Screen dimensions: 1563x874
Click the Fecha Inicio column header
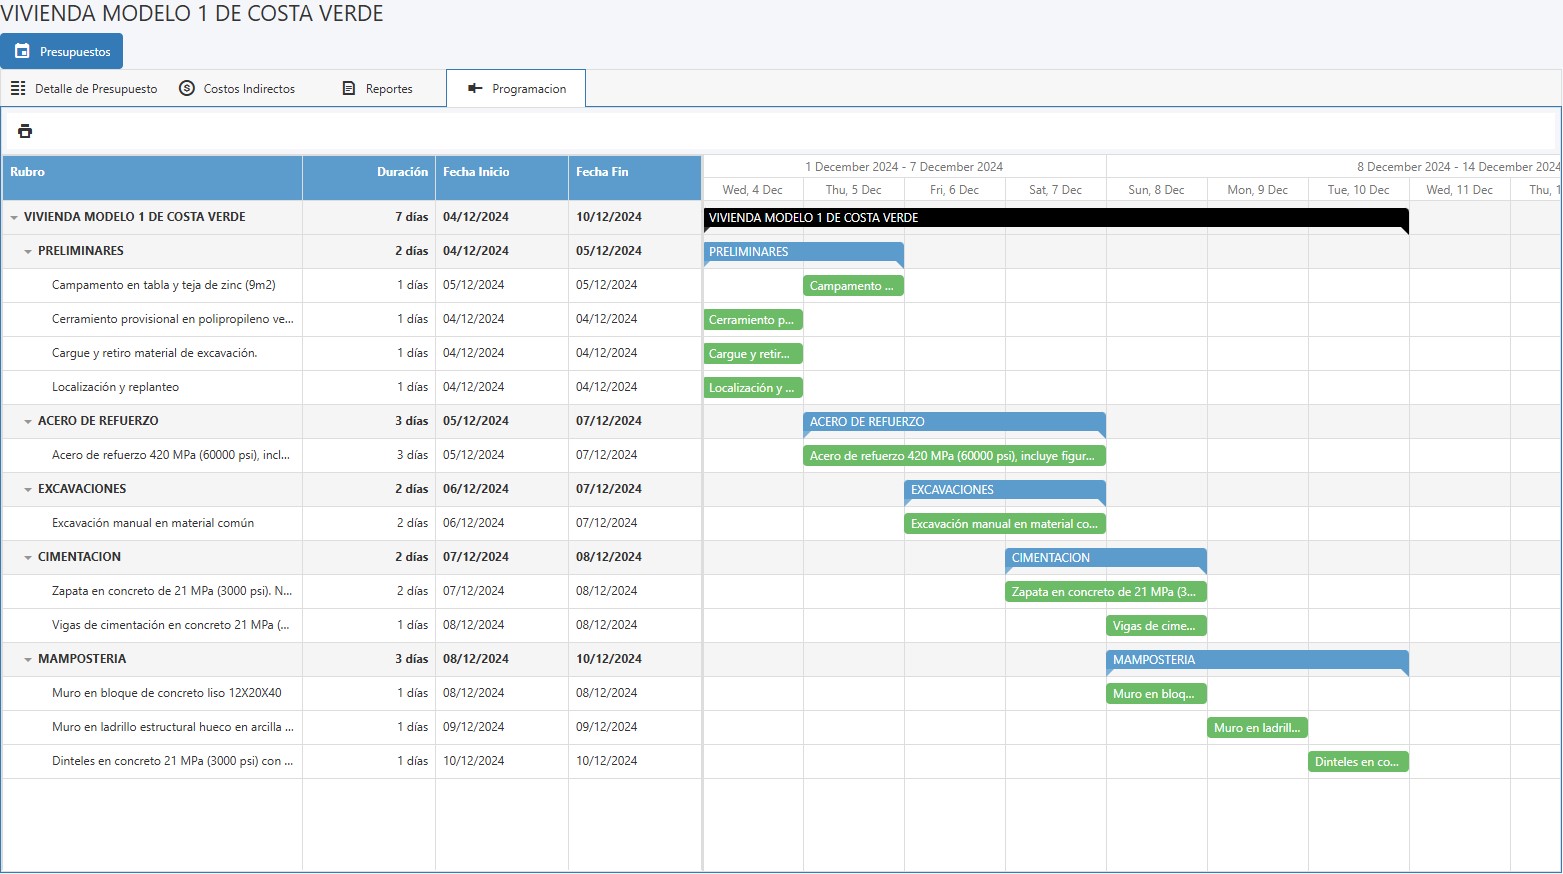click(476, 172)
